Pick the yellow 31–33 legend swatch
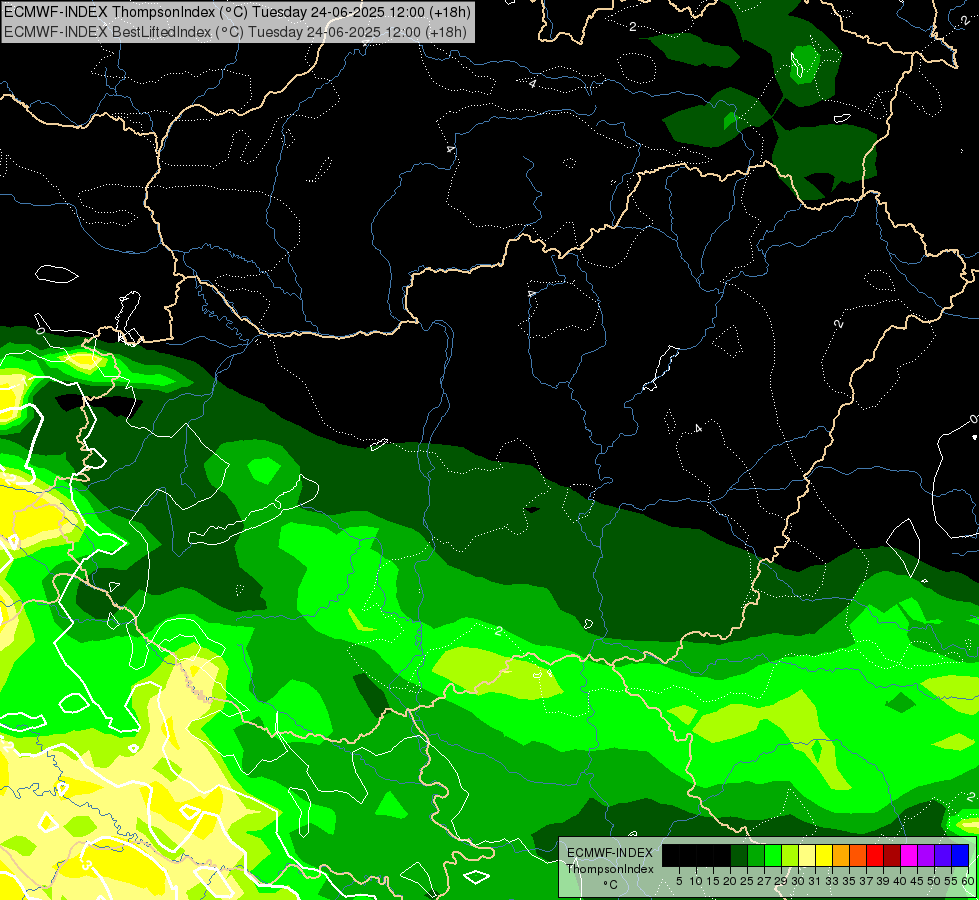979x900 pixels. pyautogui.click(x=824, y=855)
